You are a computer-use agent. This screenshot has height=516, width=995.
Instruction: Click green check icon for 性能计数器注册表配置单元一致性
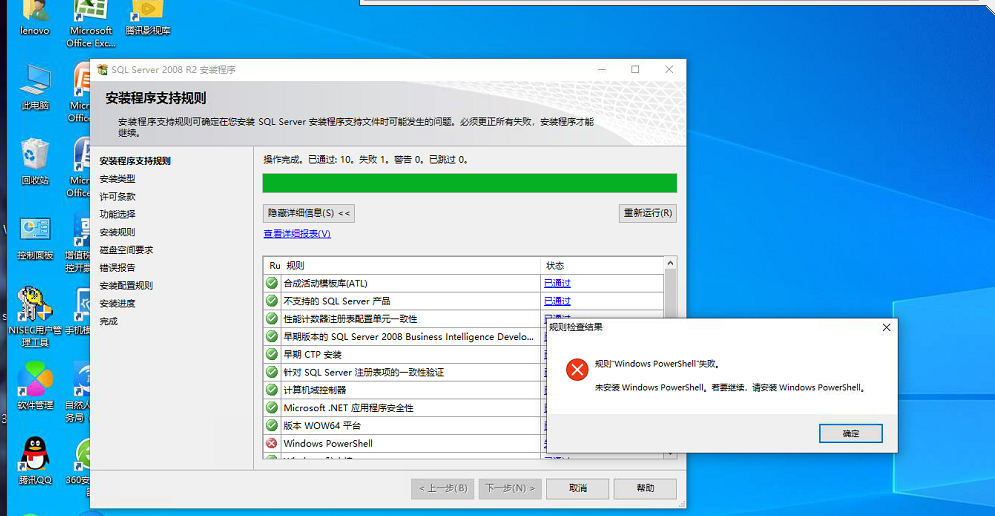tap(272, 319)
